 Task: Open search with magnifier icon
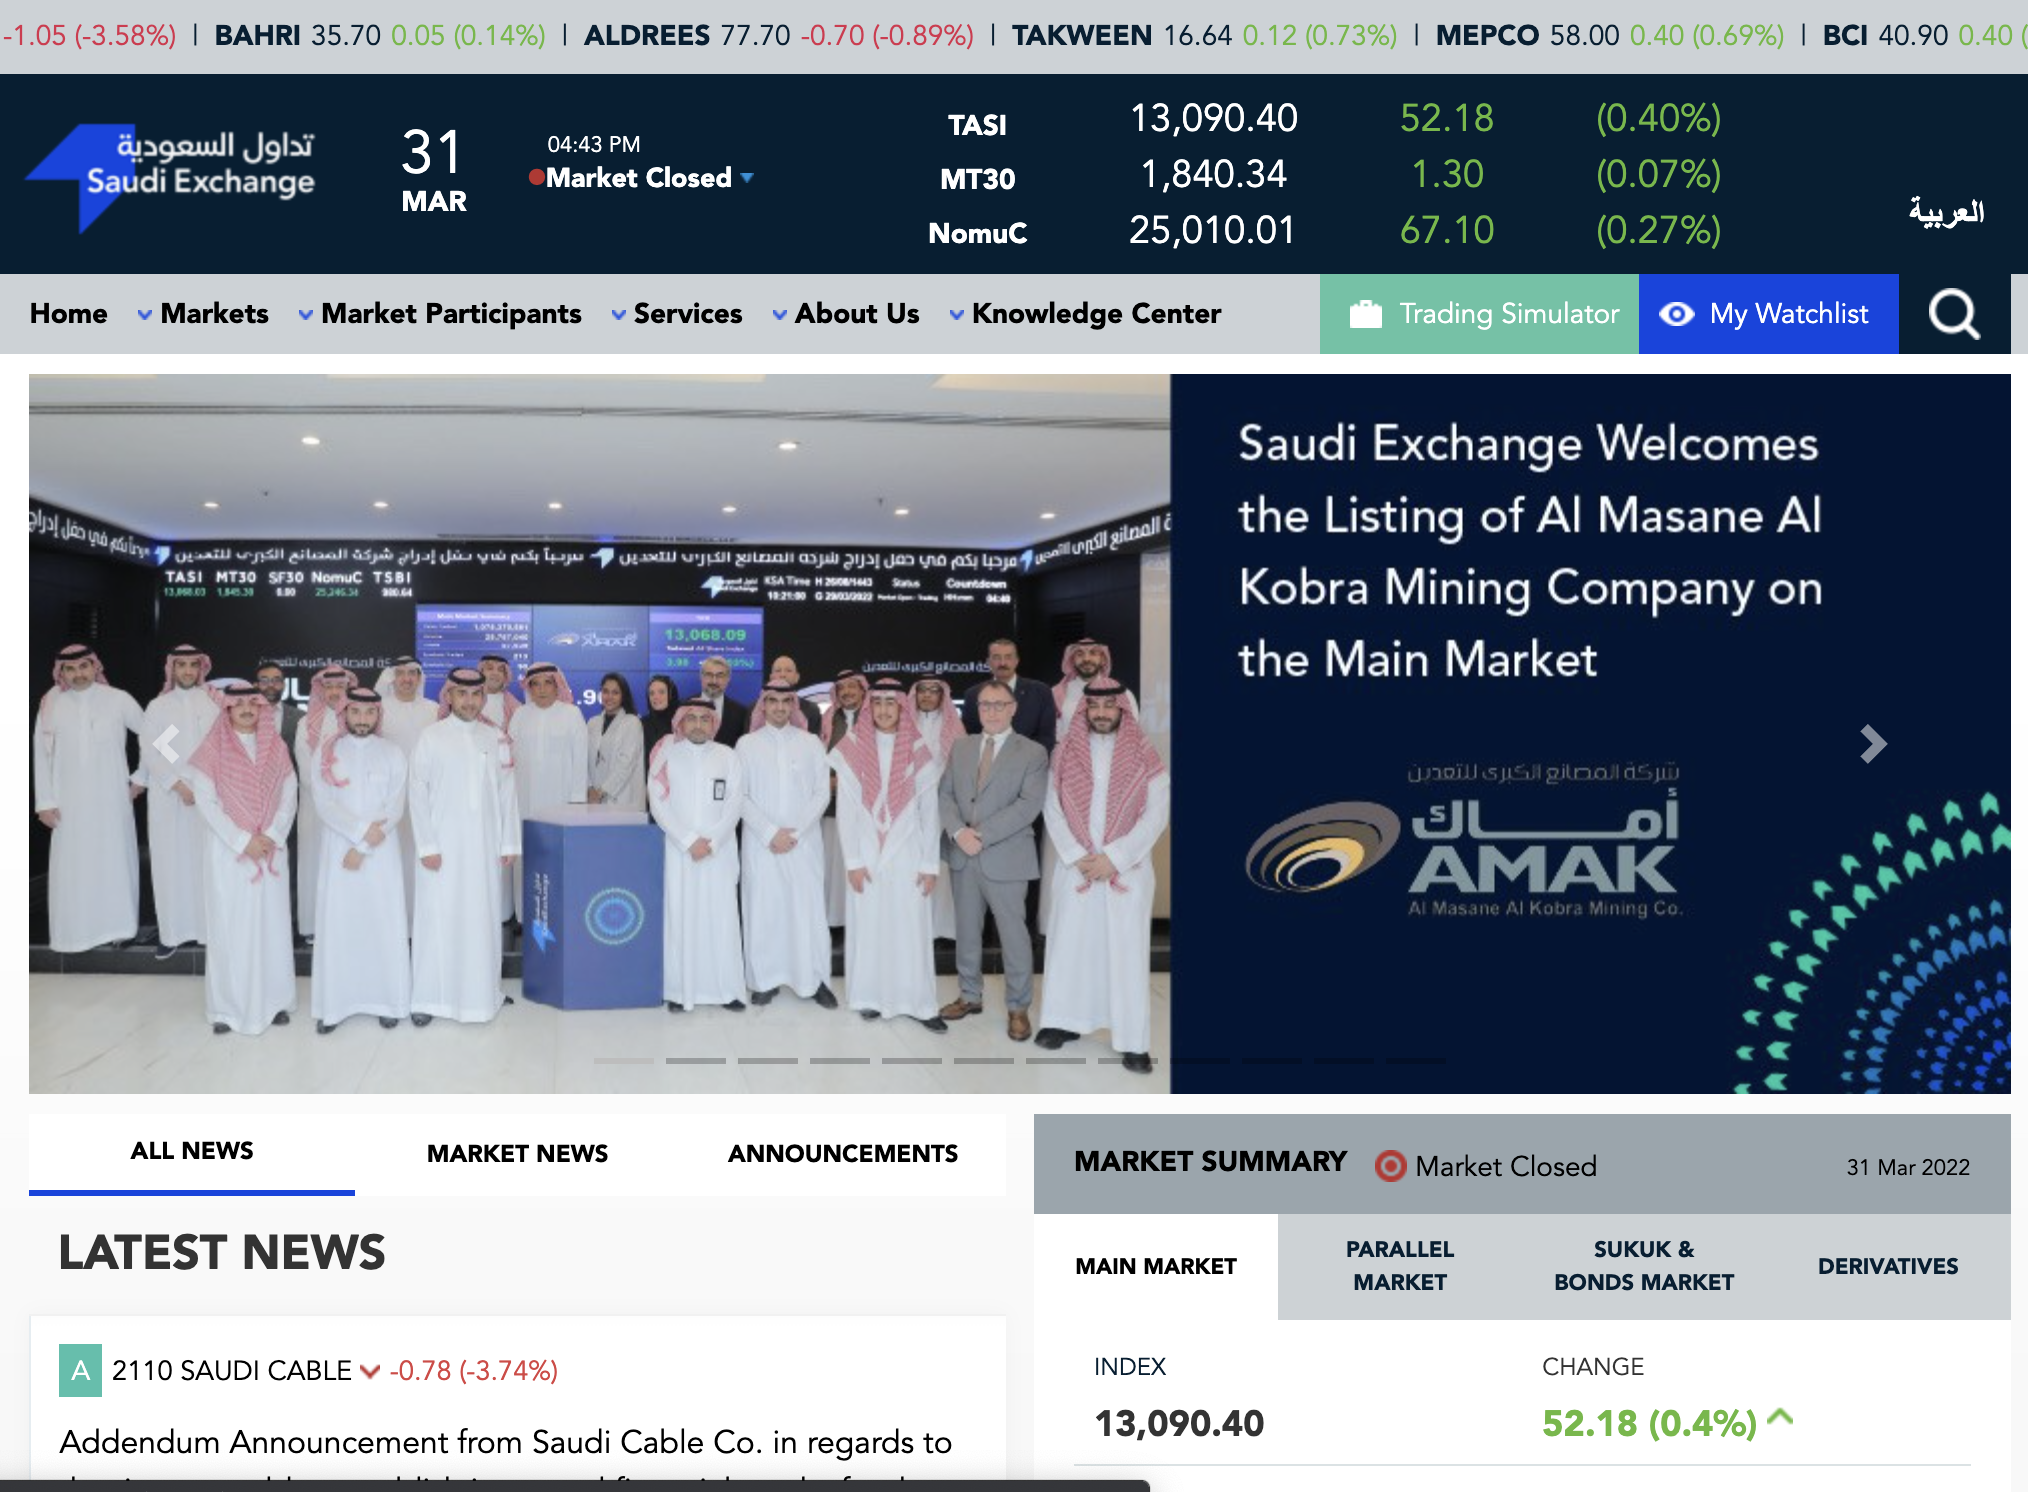[1953, 314]
